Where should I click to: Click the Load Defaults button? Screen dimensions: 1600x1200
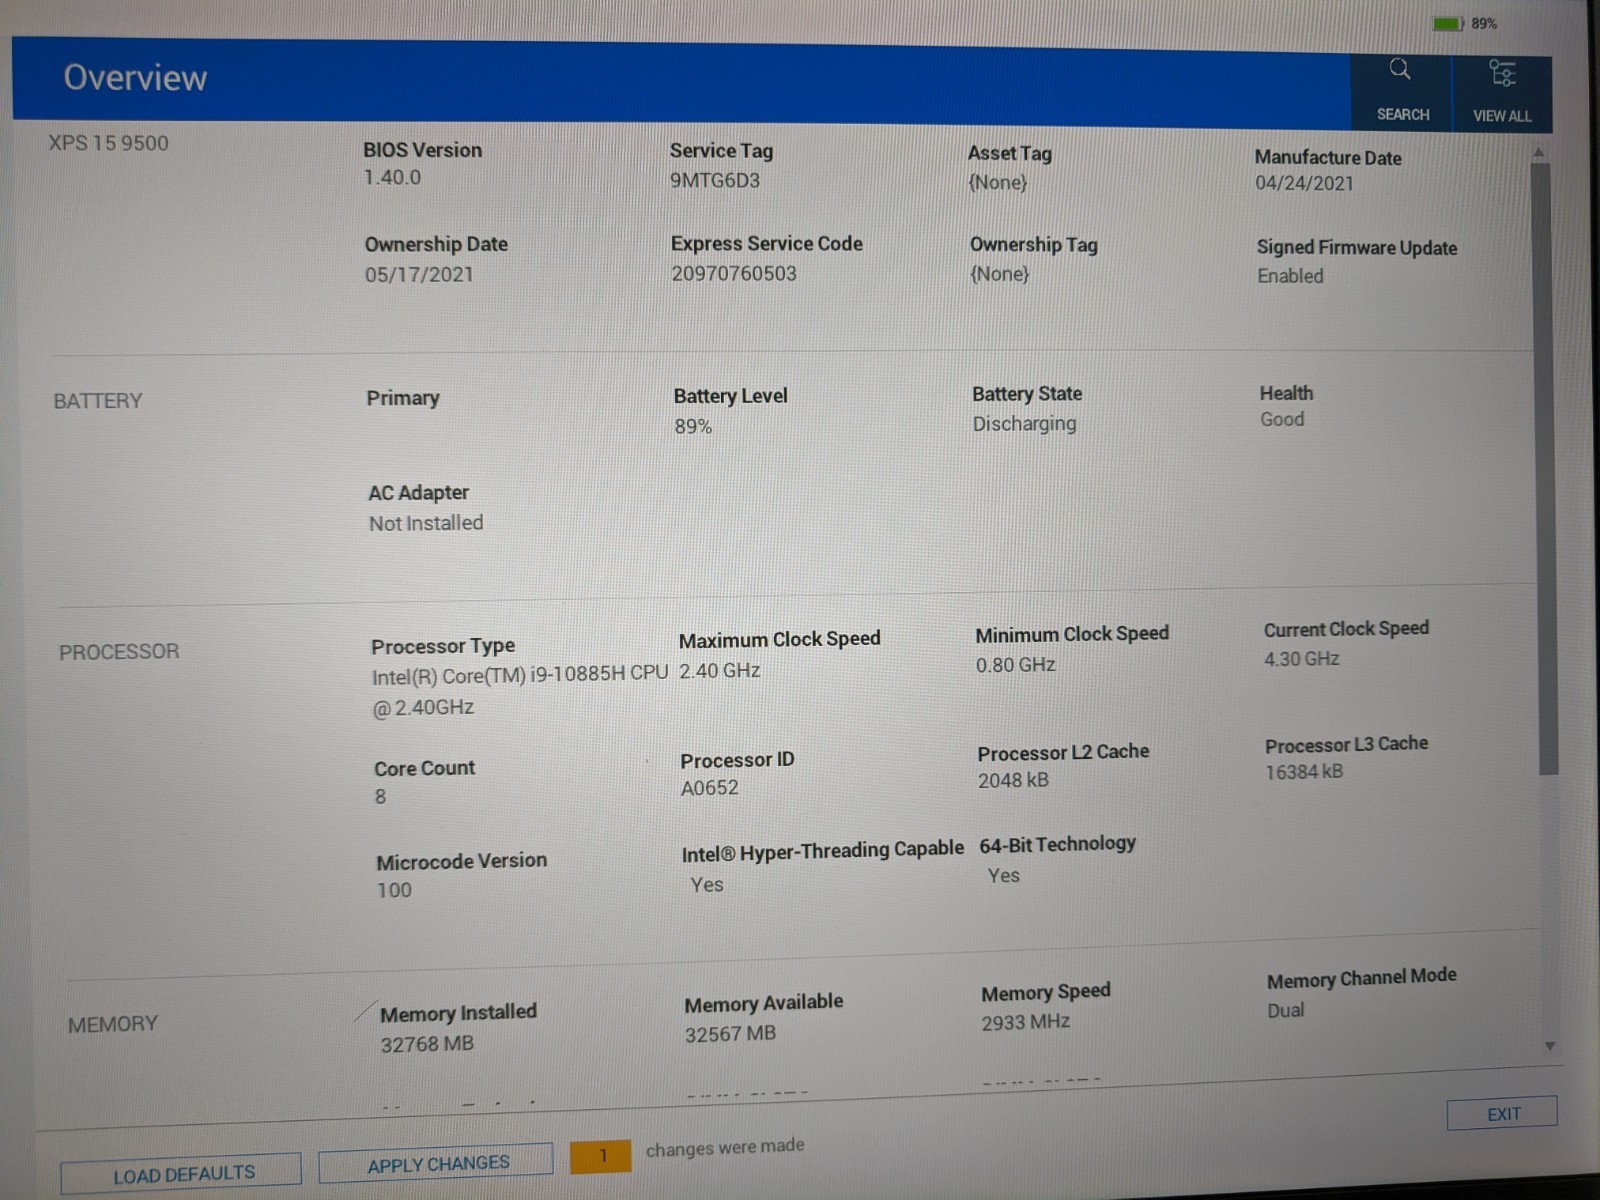point(181,1173)
